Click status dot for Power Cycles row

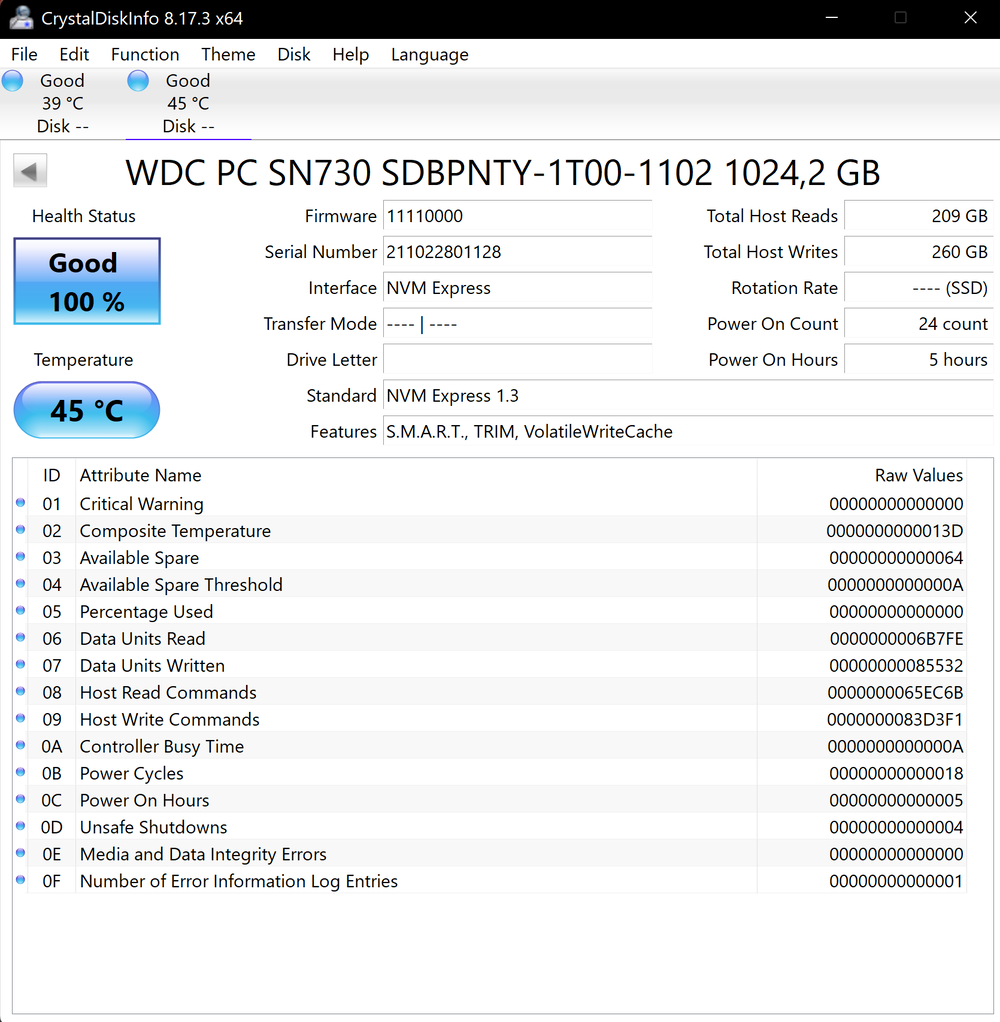point(20,772)
